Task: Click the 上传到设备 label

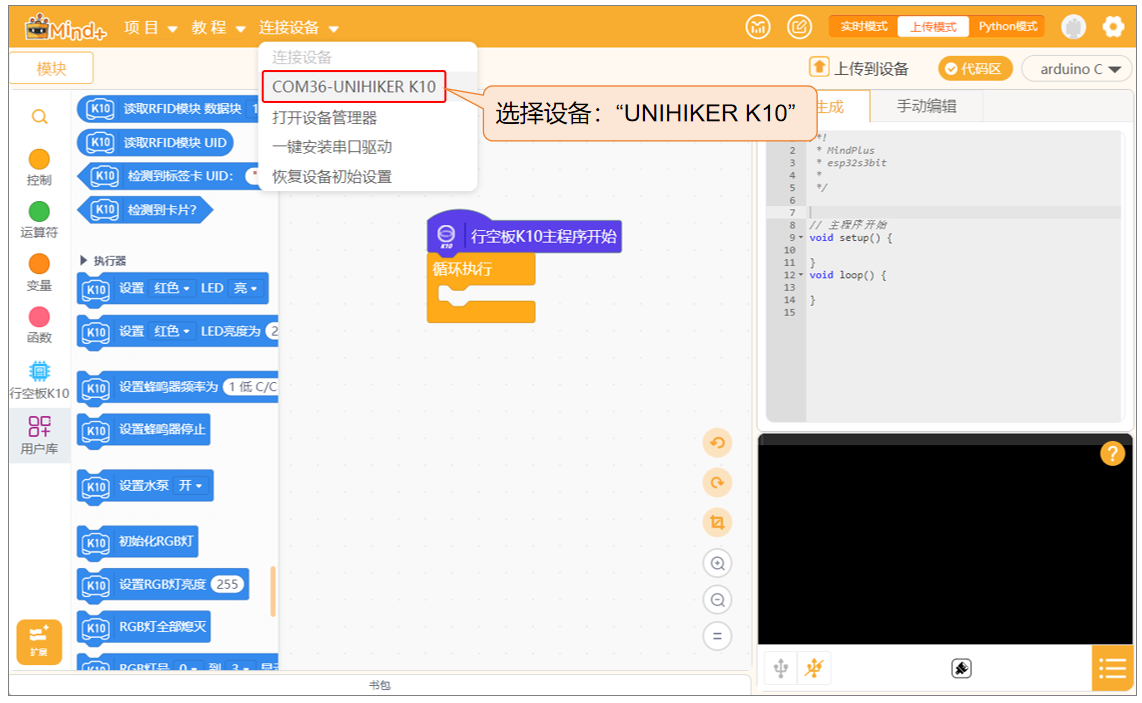Action: tap(871, 68)
